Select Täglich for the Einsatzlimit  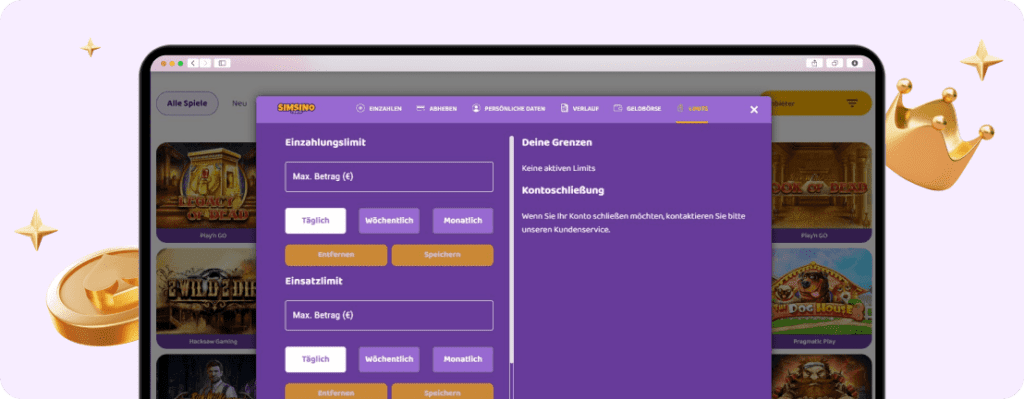[x=315, y=359]
